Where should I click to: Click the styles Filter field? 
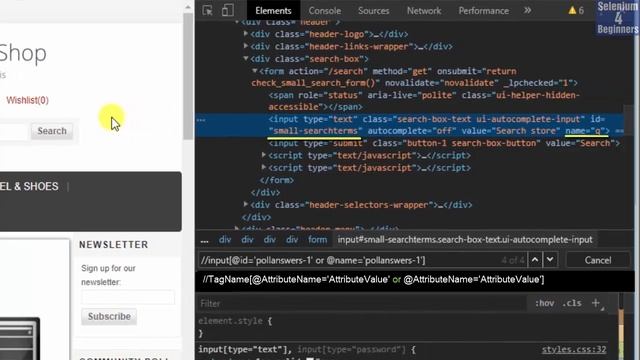click(362, 303)
